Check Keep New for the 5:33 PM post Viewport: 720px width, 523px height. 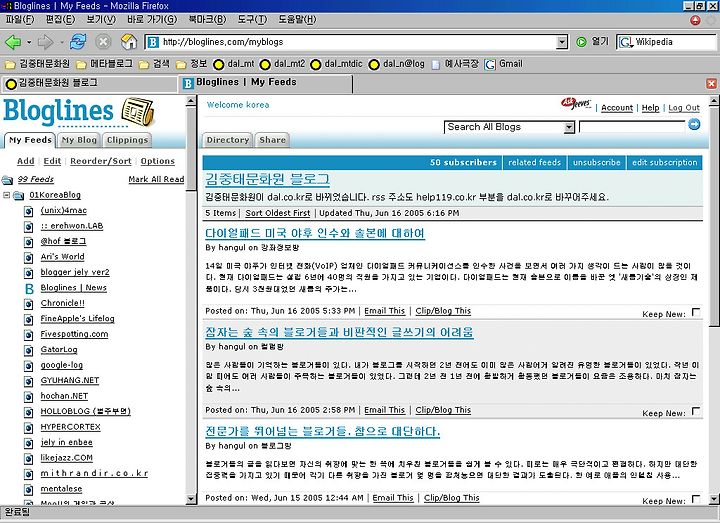[696, 313]
